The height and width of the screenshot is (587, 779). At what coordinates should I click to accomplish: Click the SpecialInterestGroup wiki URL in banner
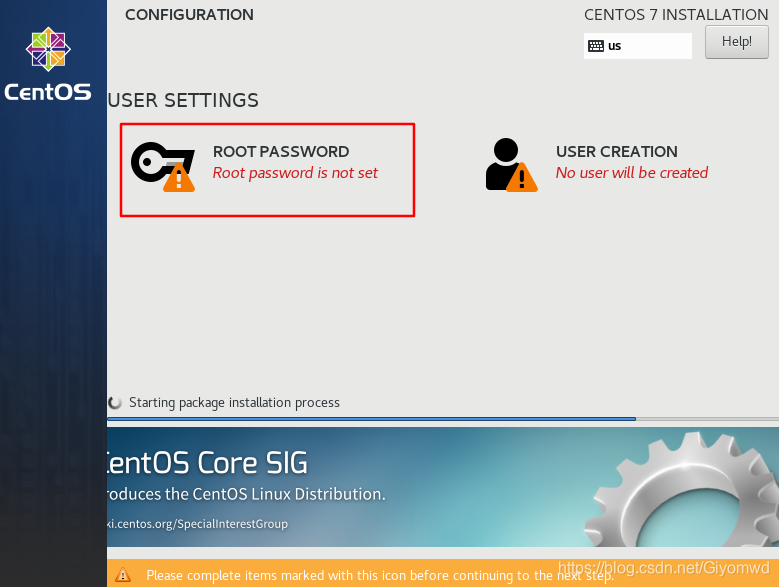(x=198, y=524)
